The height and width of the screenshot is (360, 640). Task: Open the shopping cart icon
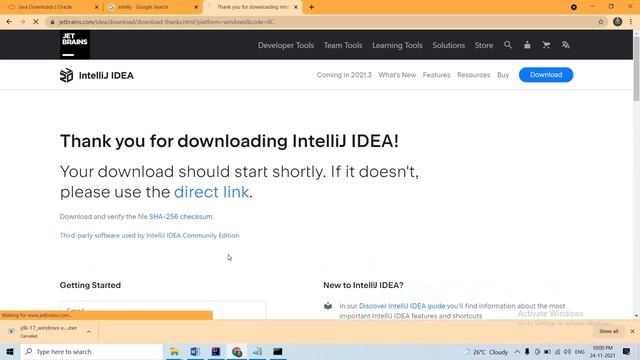546,45
